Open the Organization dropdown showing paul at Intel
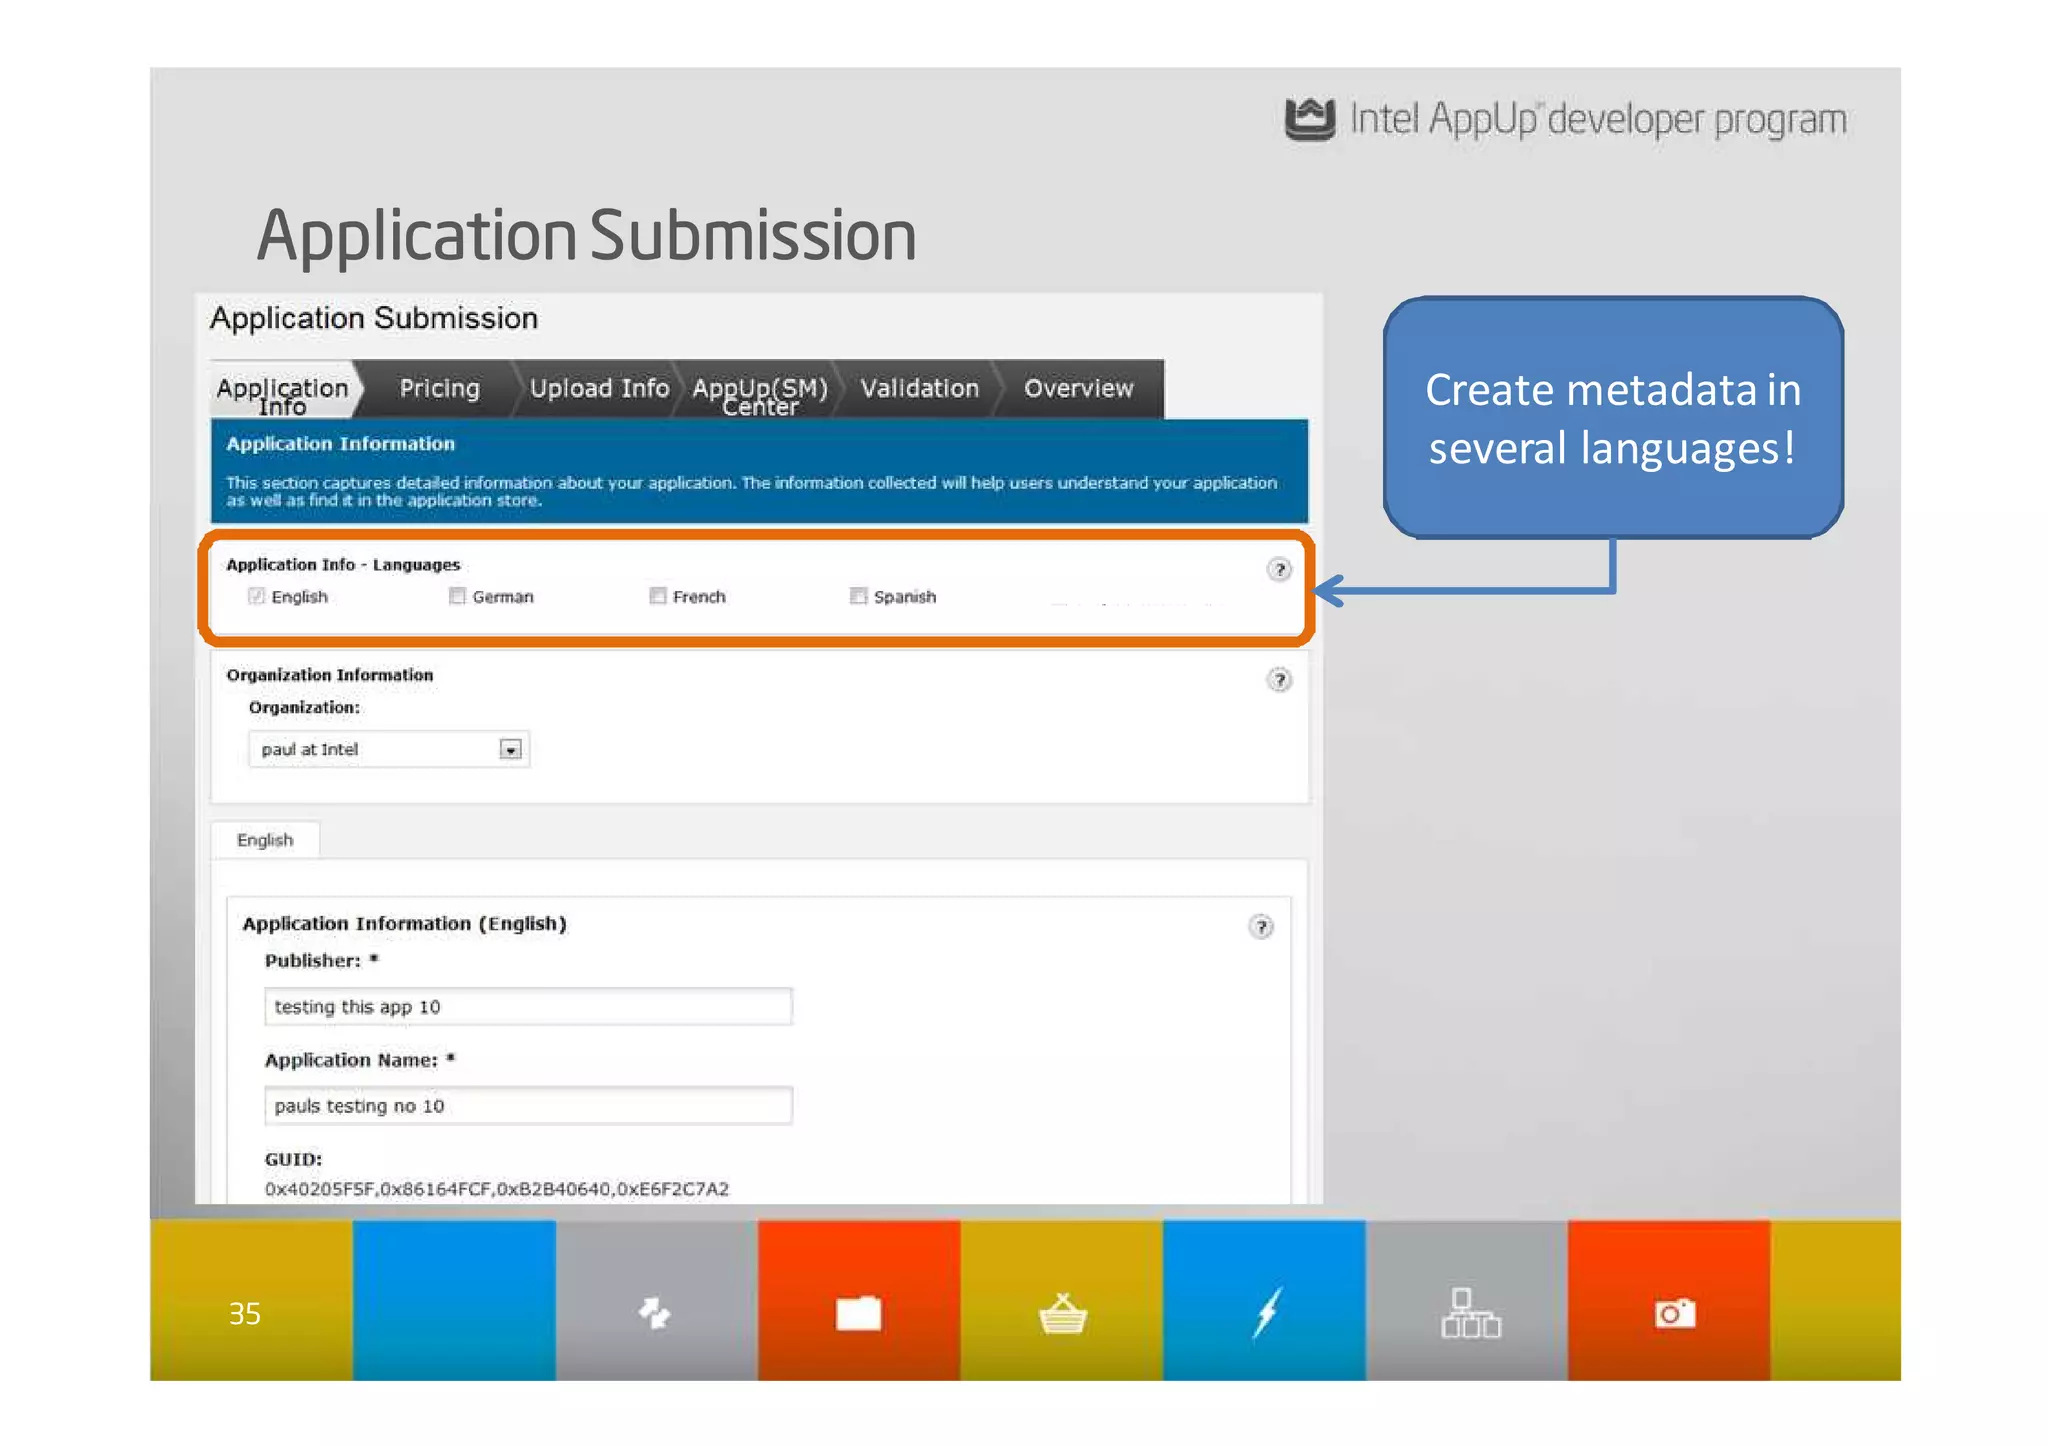 (389, 749)
